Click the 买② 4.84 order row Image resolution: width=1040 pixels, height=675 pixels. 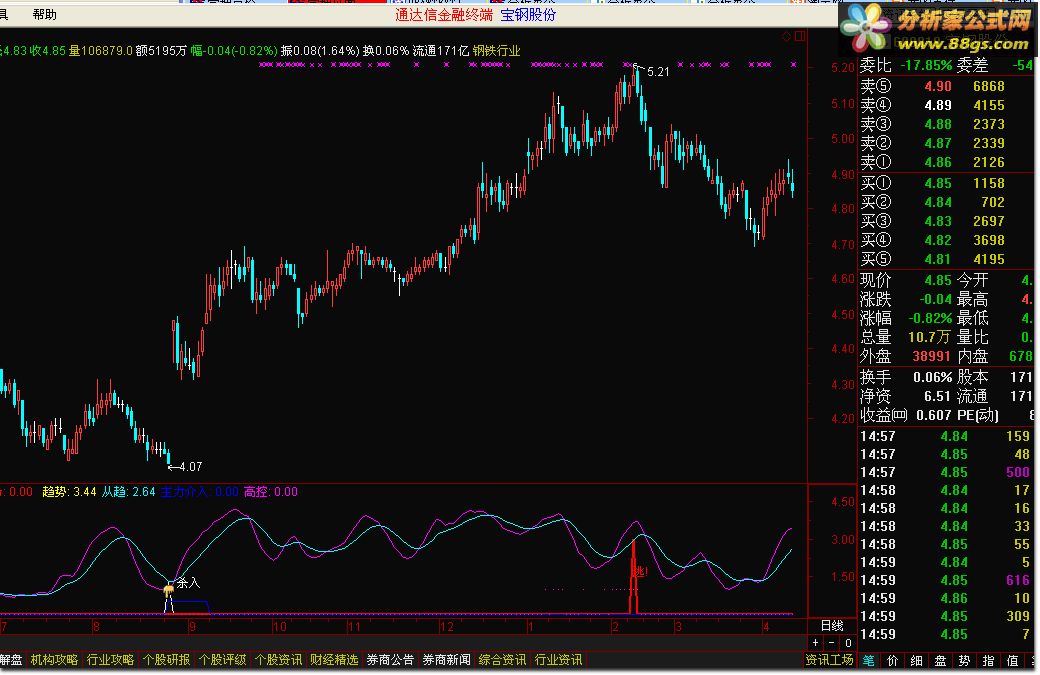click(946, 202)
